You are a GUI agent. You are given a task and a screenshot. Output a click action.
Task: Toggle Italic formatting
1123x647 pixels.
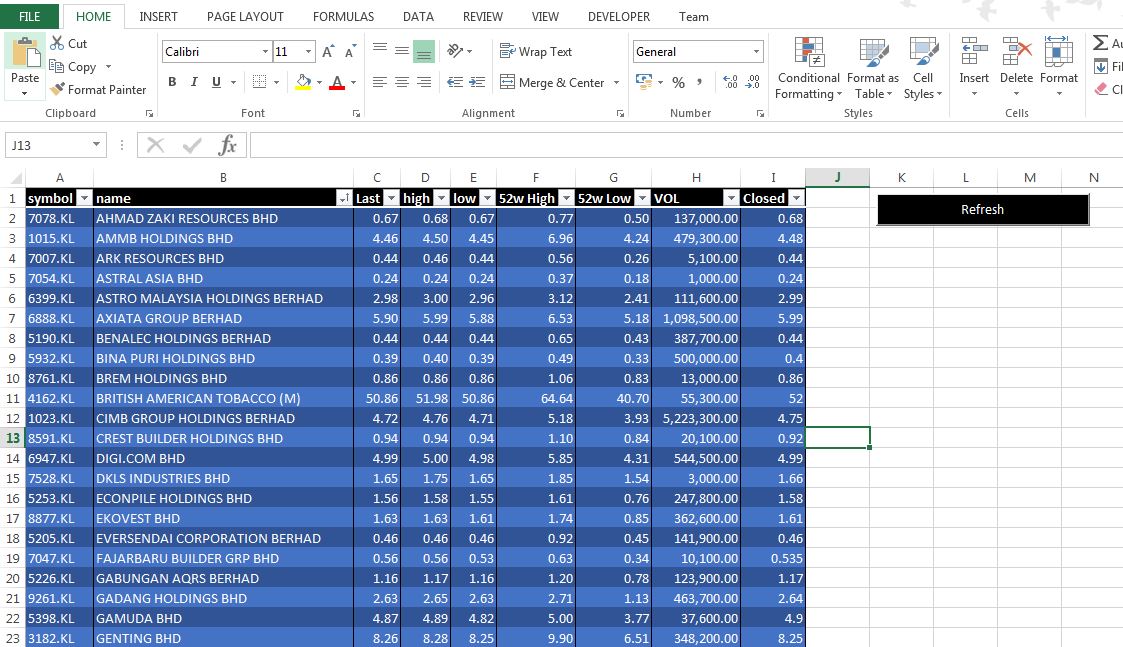coord(194,82)
